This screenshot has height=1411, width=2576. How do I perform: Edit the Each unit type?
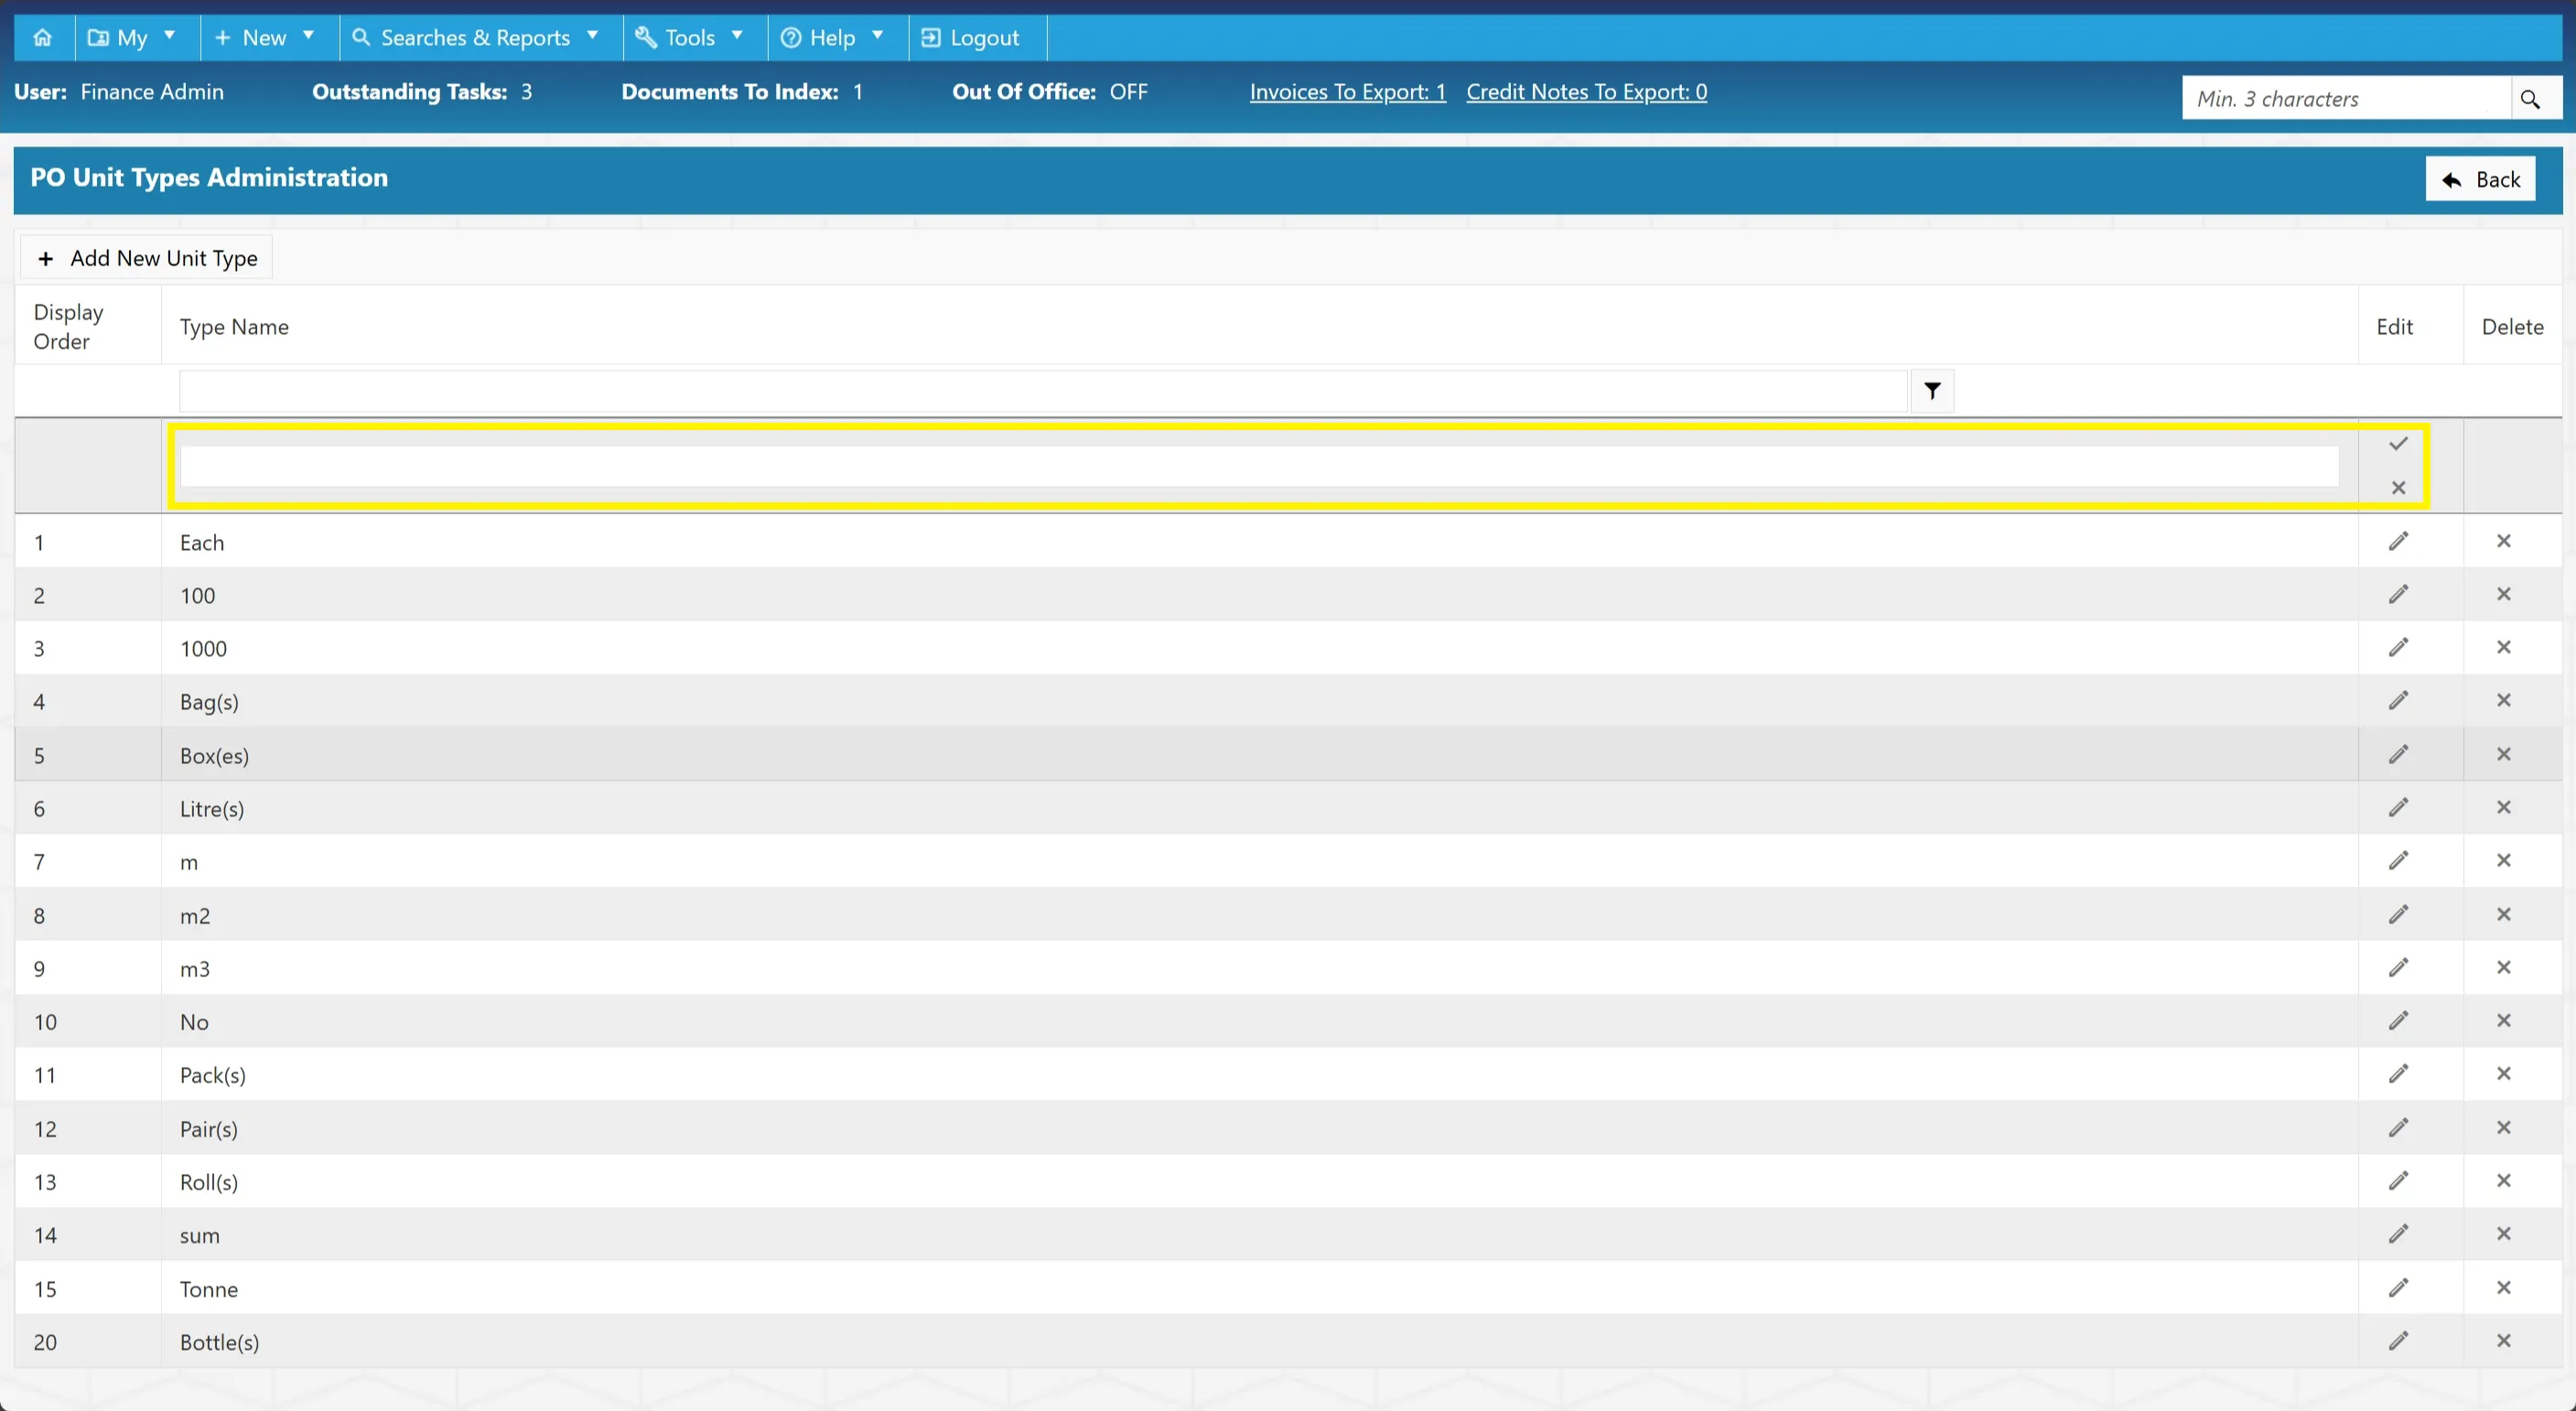2398,541
